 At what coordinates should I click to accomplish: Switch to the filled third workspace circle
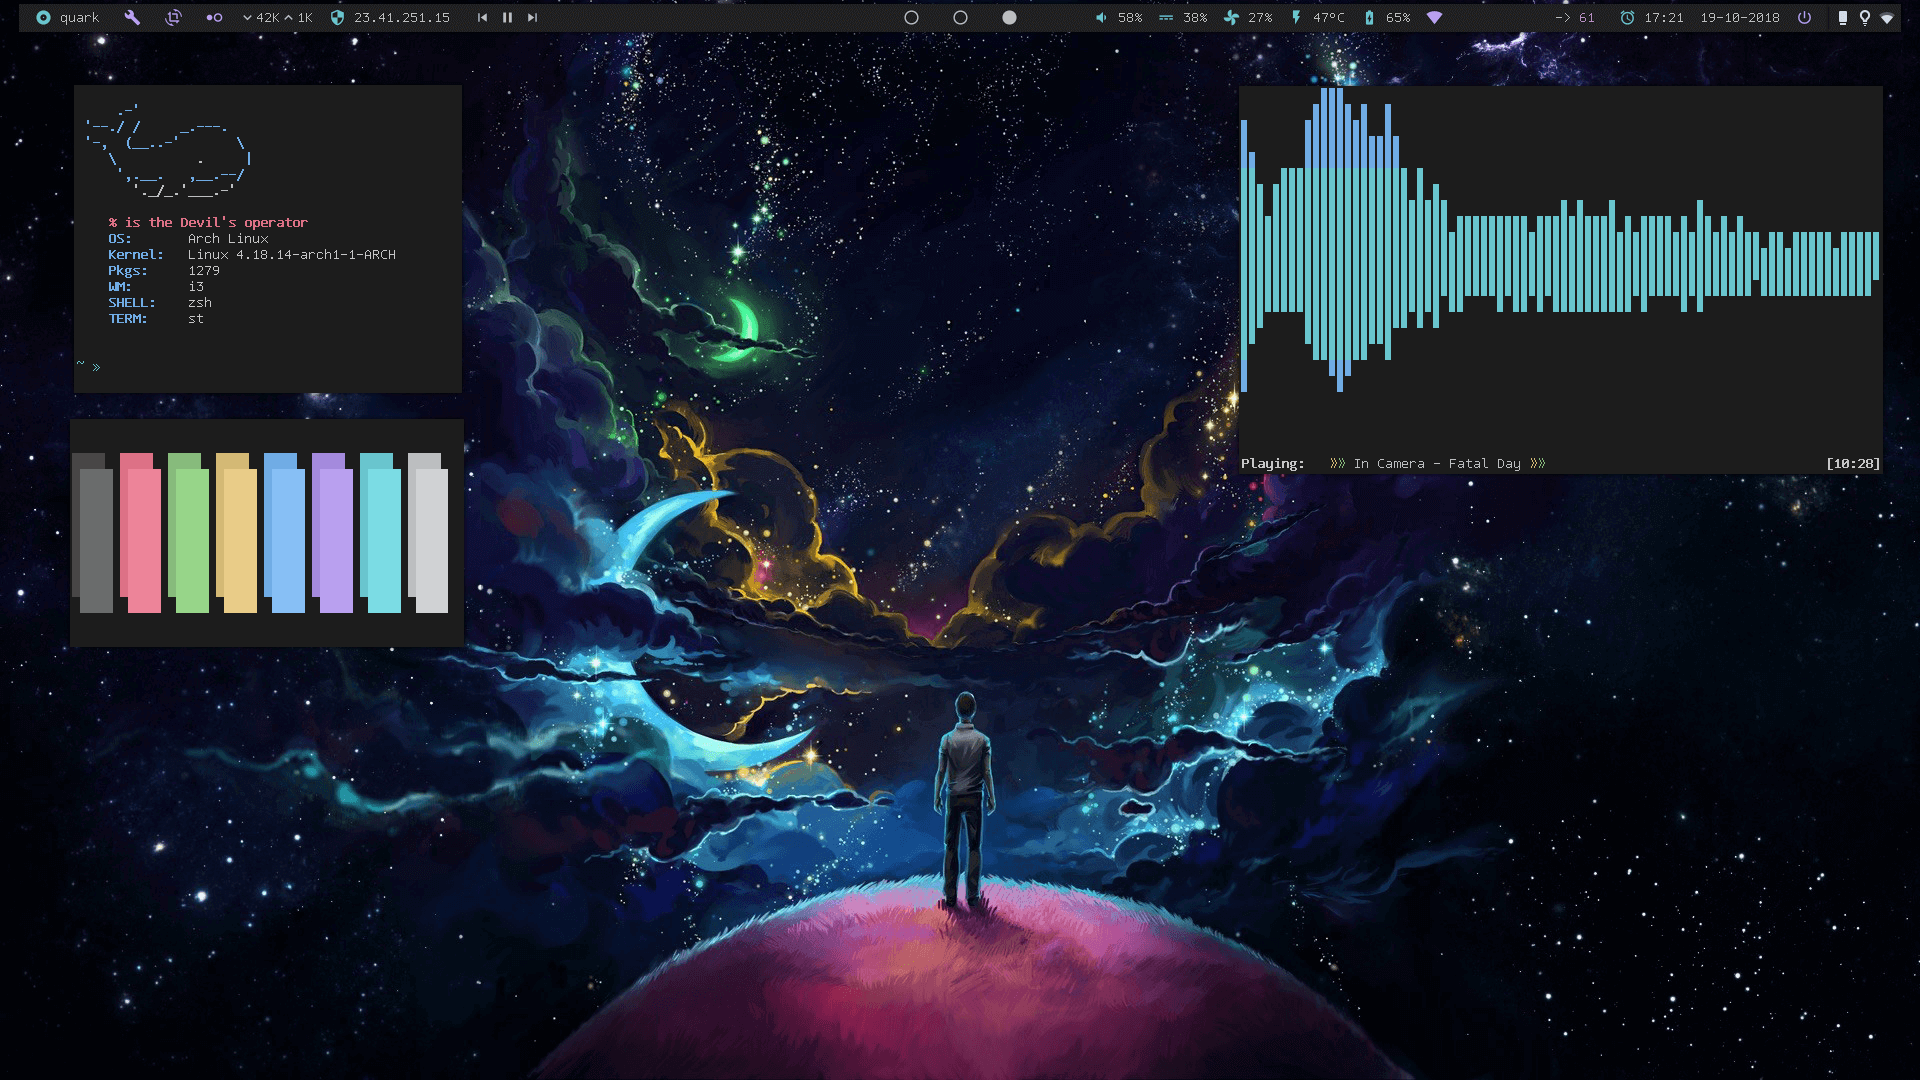coord(1009,18)
